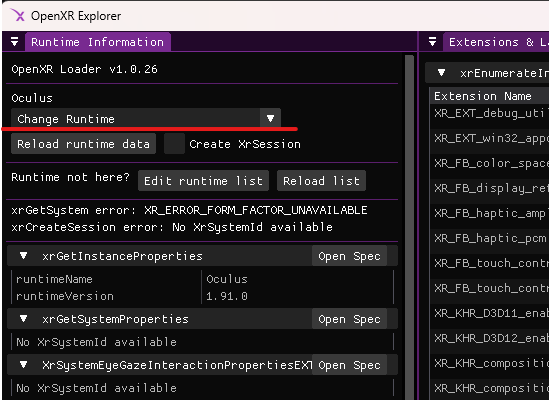Open Spec for xrGetSystemProperties
549x400 pixels.
[349, 319]
